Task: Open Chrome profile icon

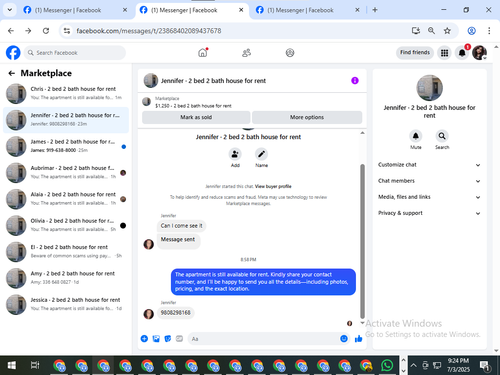Action: [x=471, y=31]
